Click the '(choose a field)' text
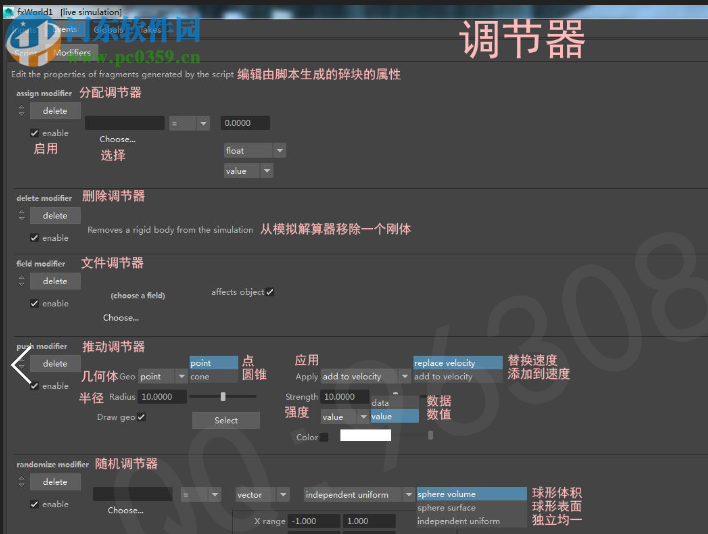The image size is (708, 534). click(138, 296)
